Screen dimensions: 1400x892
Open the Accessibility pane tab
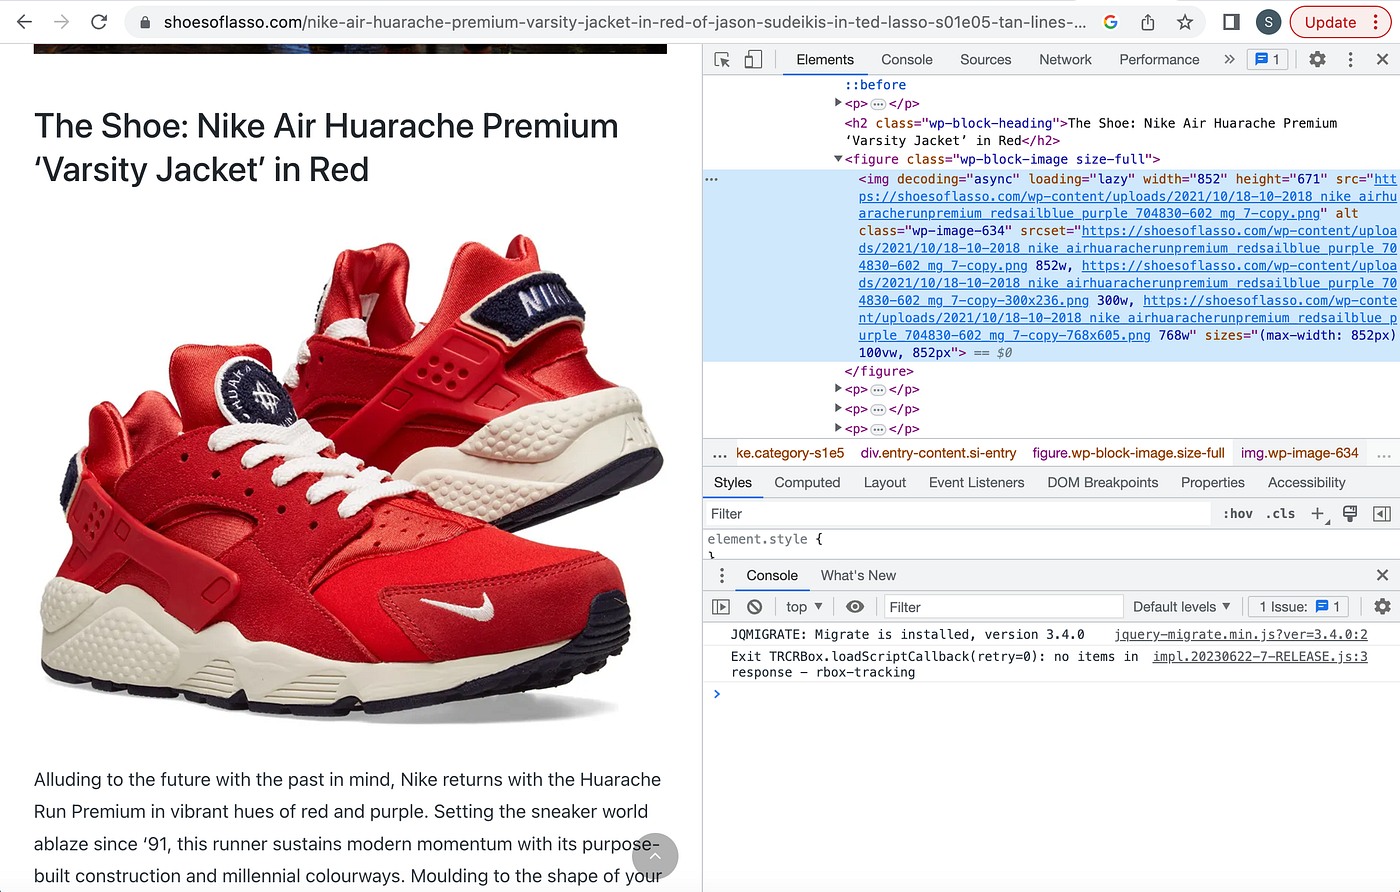(1306, 482)
